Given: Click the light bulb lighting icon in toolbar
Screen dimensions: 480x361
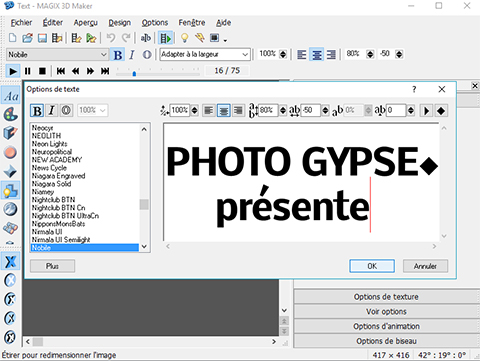Looking at the screenshot, I should coord(184,38).
